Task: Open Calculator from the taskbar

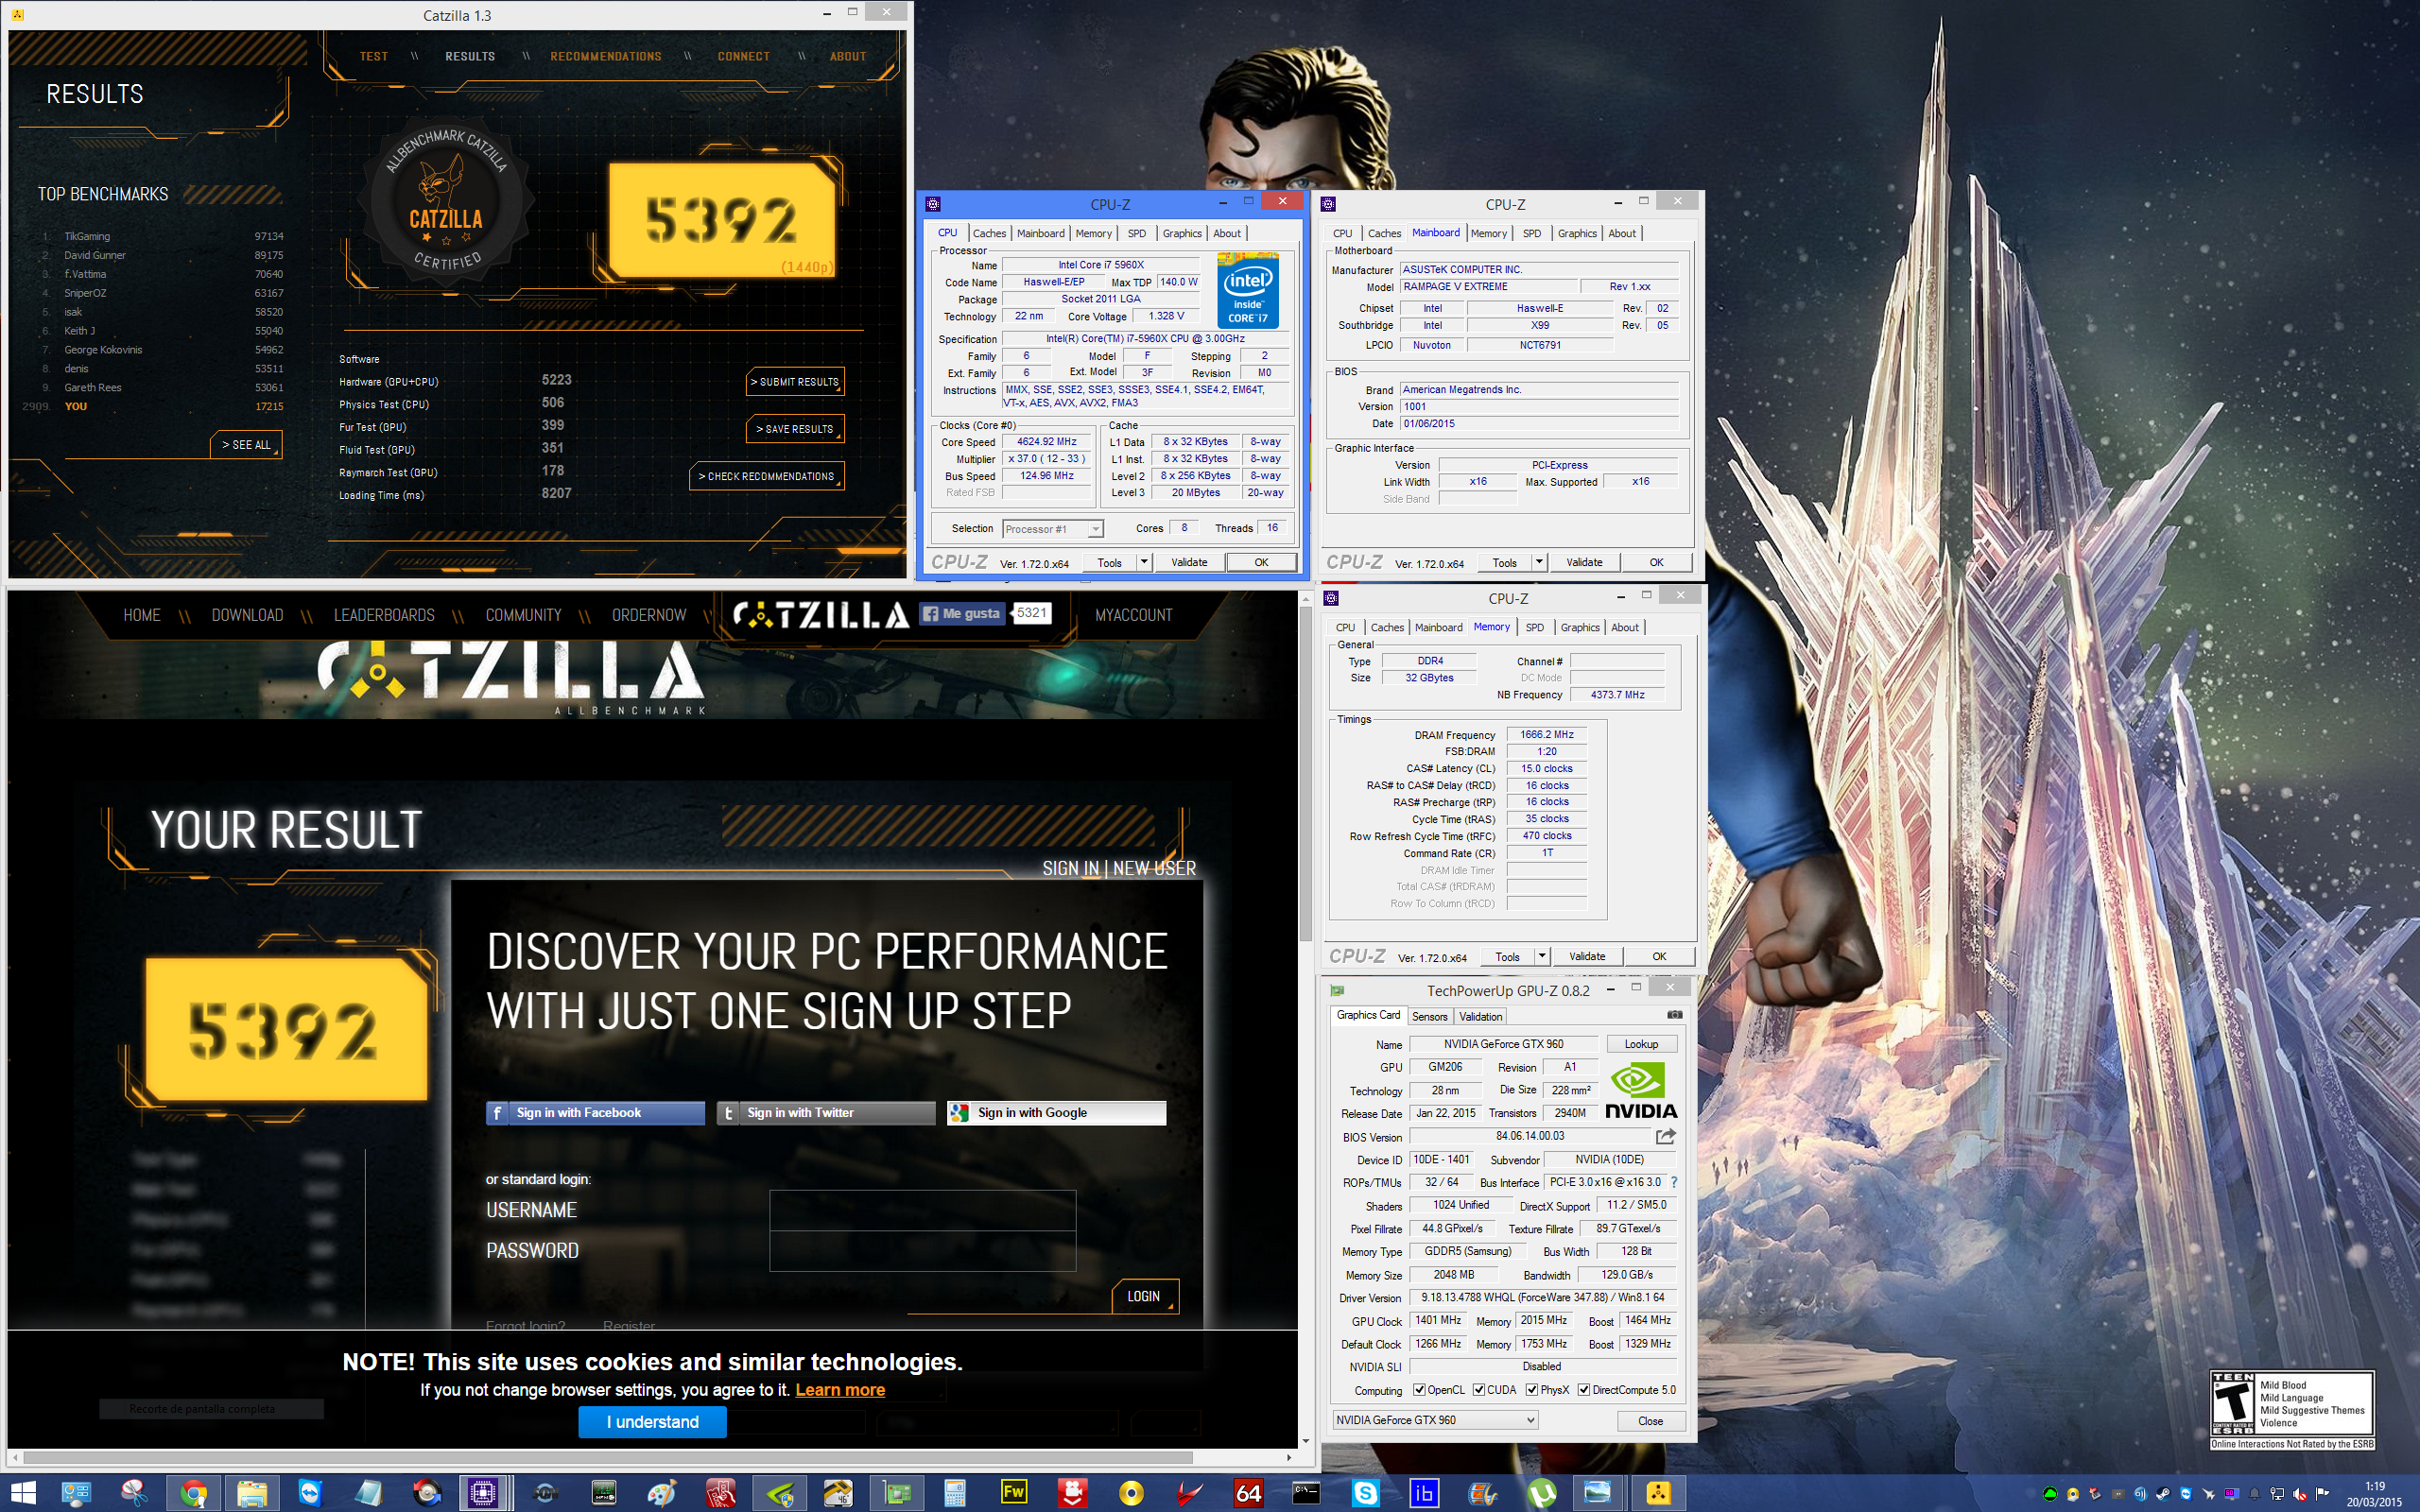Action: pyautogui.click(x=955, y=1493)
